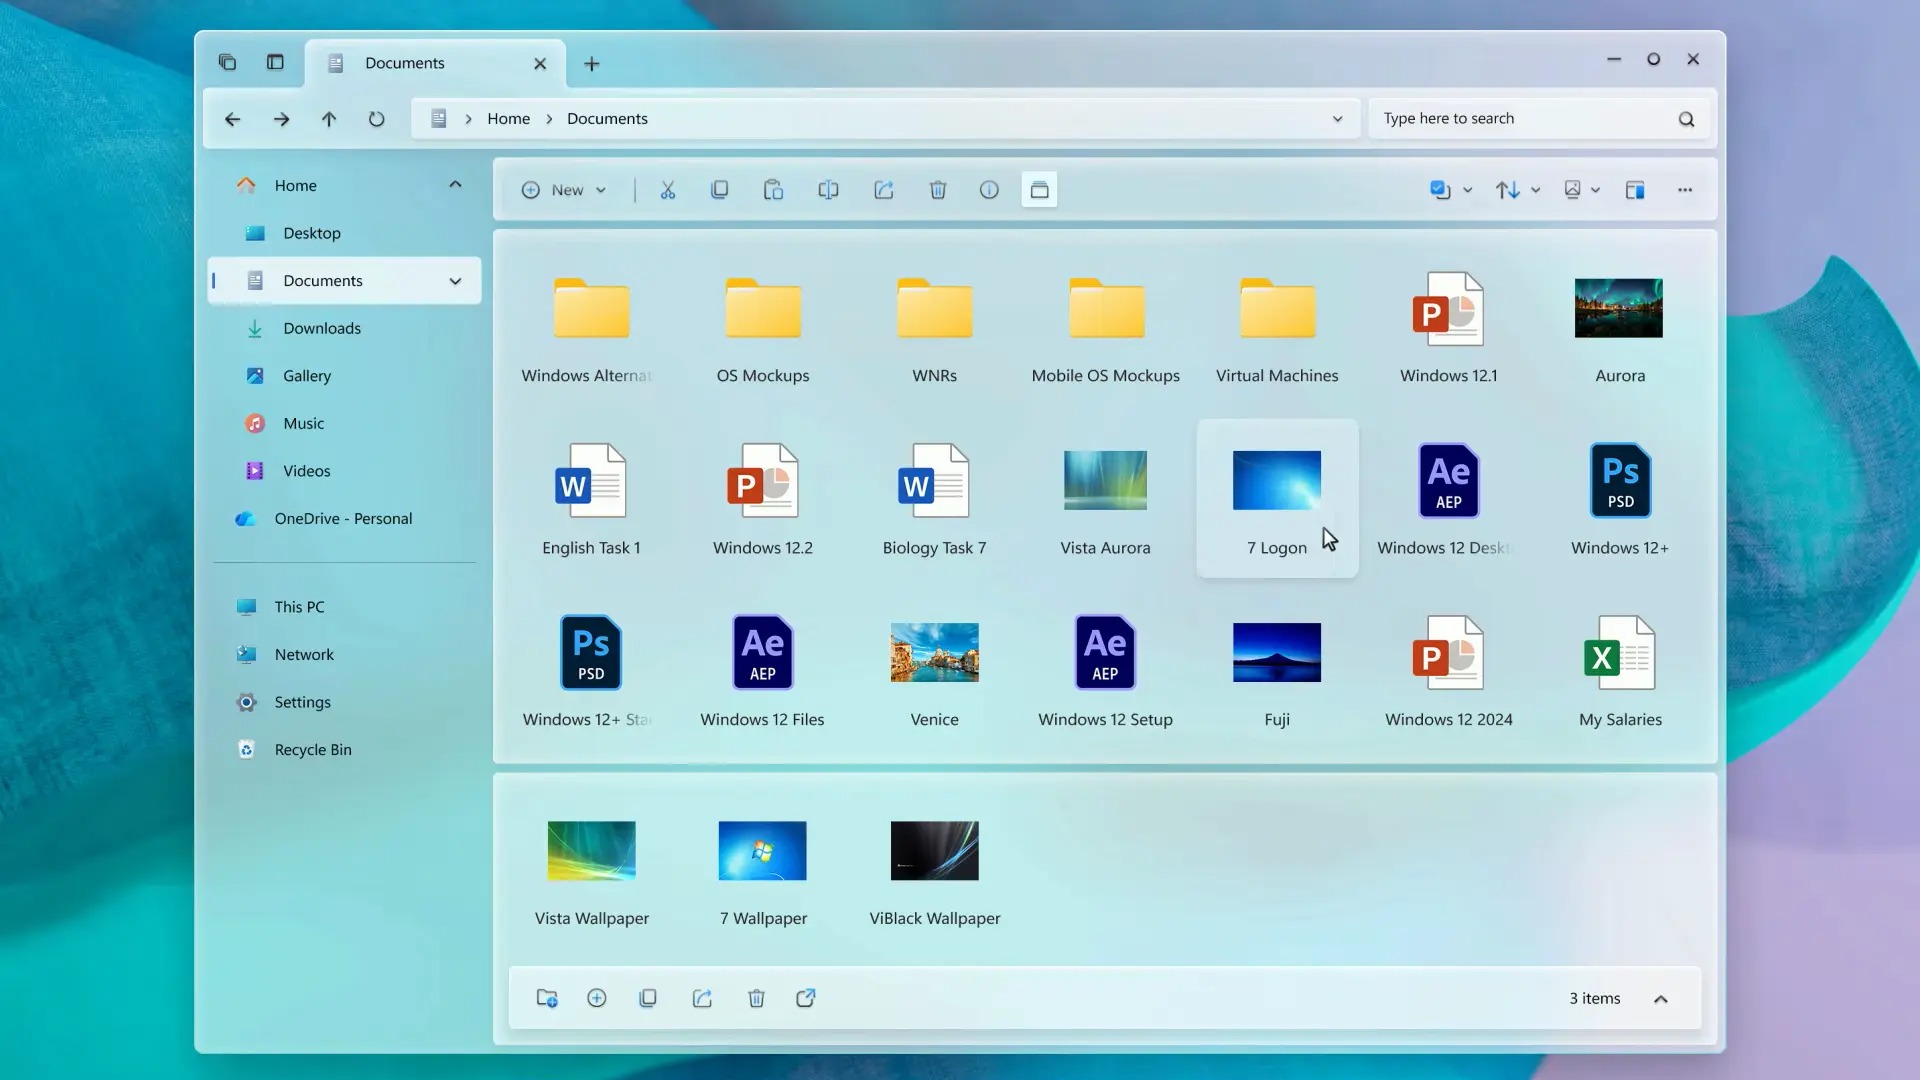
Task: Share the selection using toolbar share icon
Action: pyautogui.click(x=884, y=190)
